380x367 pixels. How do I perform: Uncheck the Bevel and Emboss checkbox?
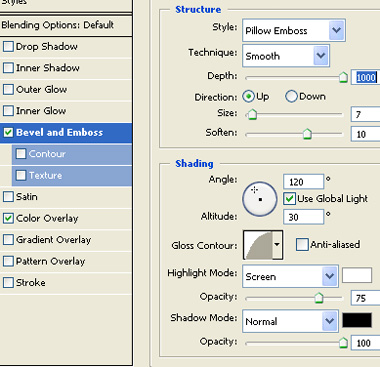click(x=8, y=132)
